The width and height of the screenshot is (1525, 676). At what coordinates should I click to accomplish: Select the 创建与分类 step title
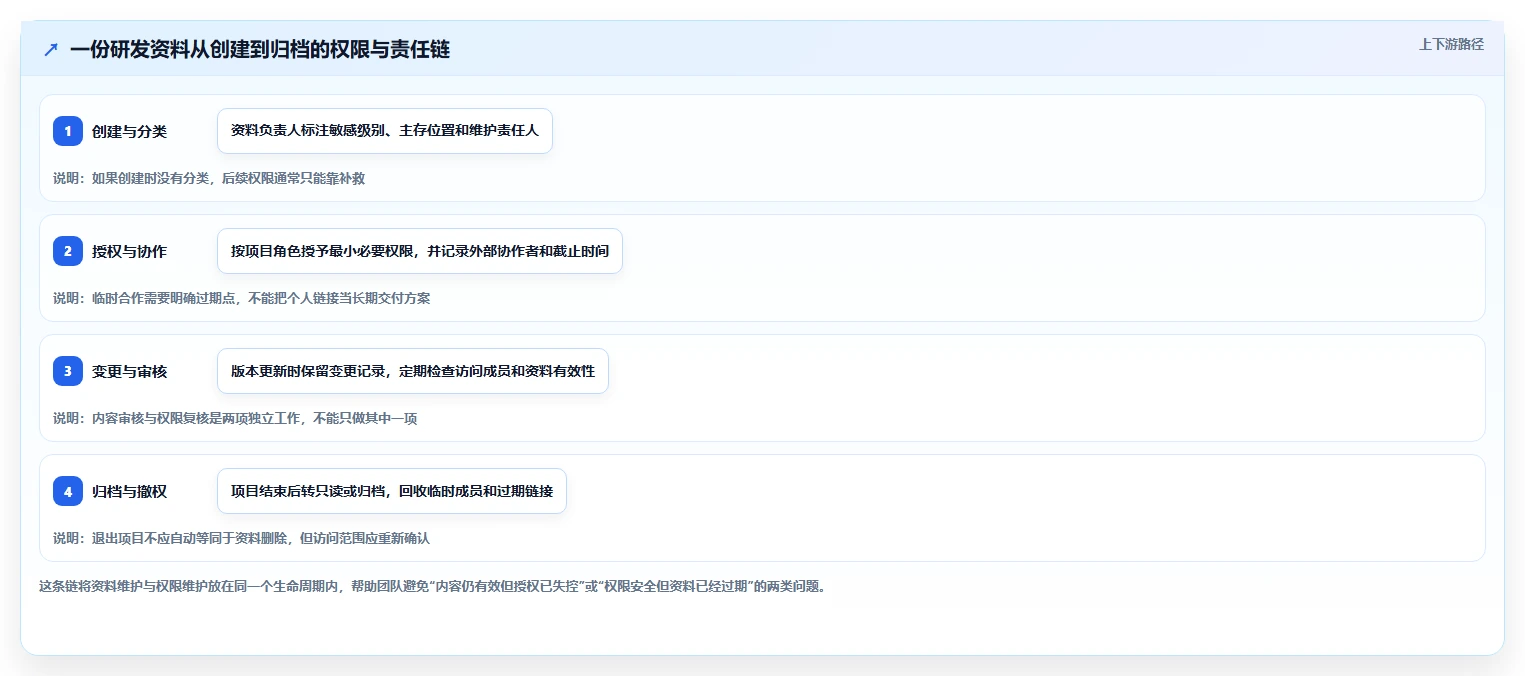click(x=130, y=131)
